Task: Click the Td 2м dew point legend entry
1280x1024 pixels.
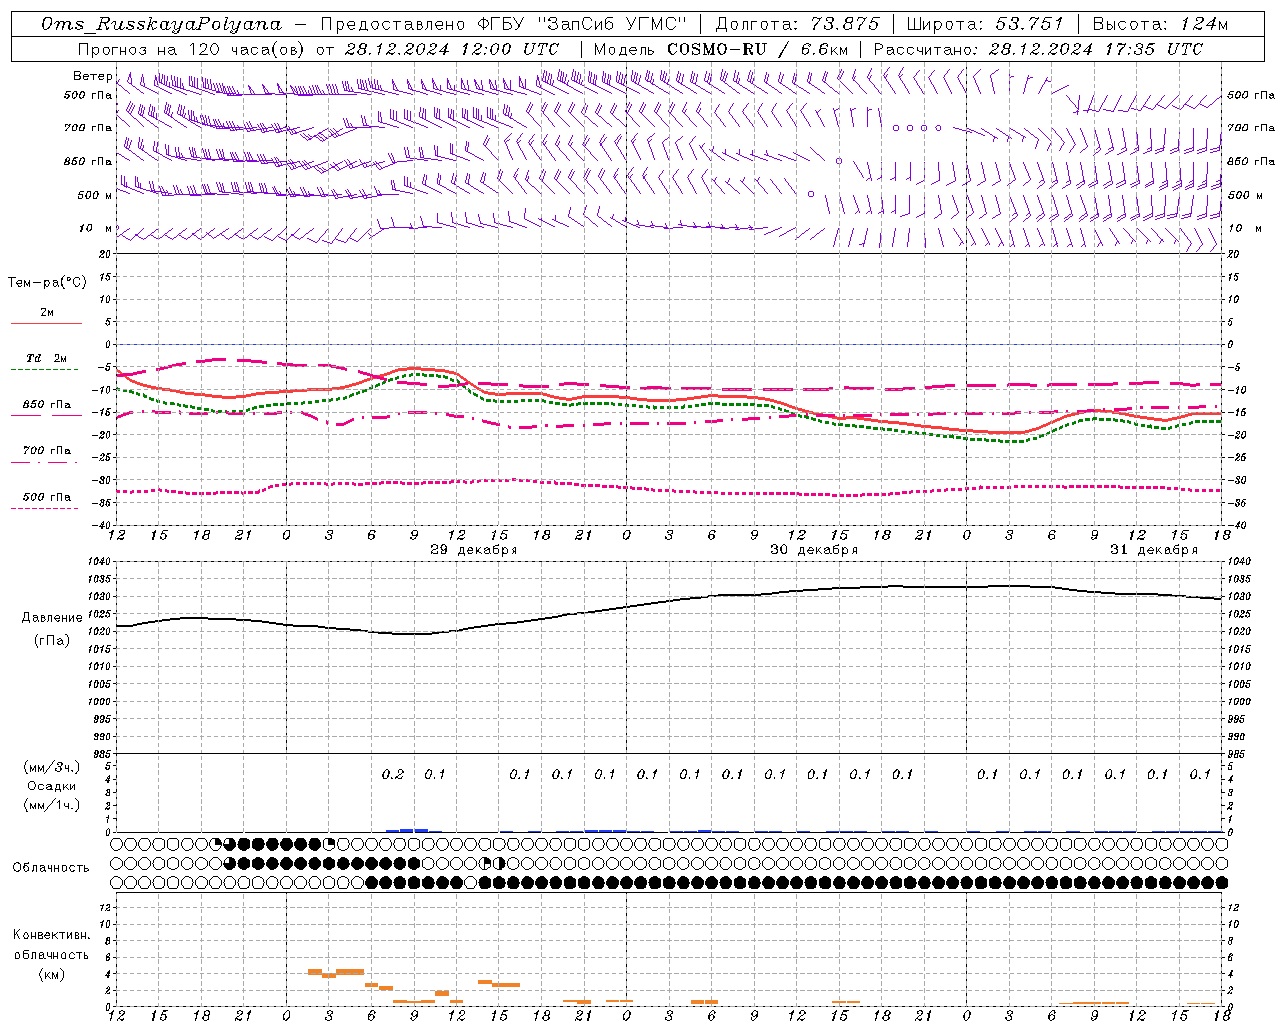Action: click(x=46, y=358)
